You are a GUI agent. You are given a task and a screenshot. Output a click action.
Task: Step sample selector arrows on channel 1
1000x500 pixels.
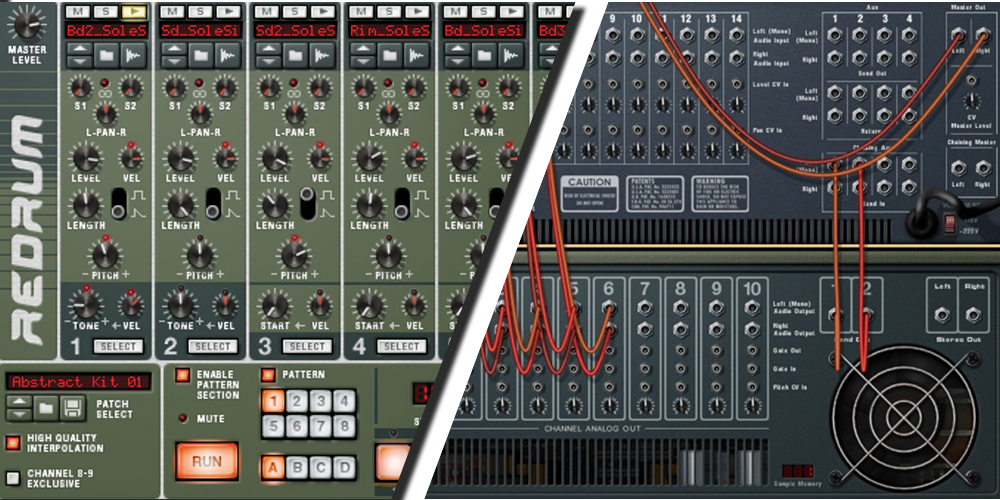[x=79, y=56]
